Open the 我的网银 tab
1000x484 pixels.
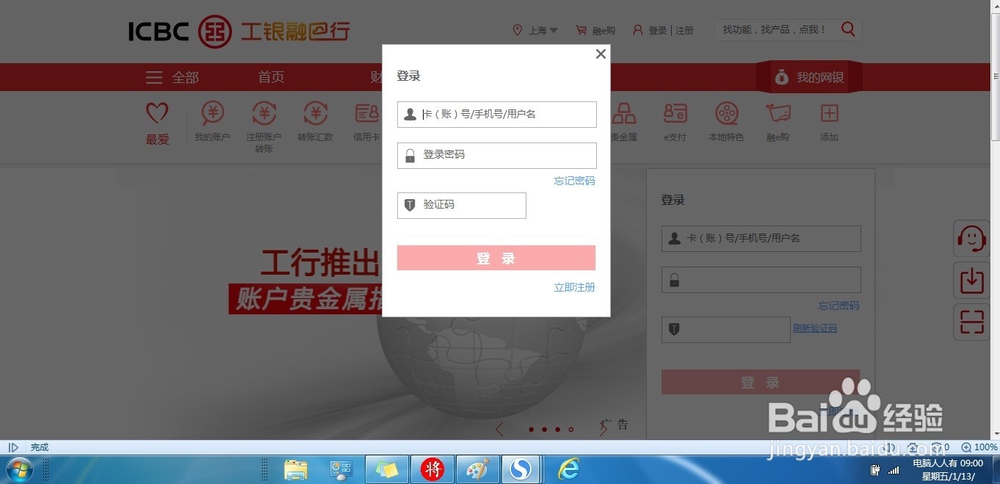(x=809, y=77)
